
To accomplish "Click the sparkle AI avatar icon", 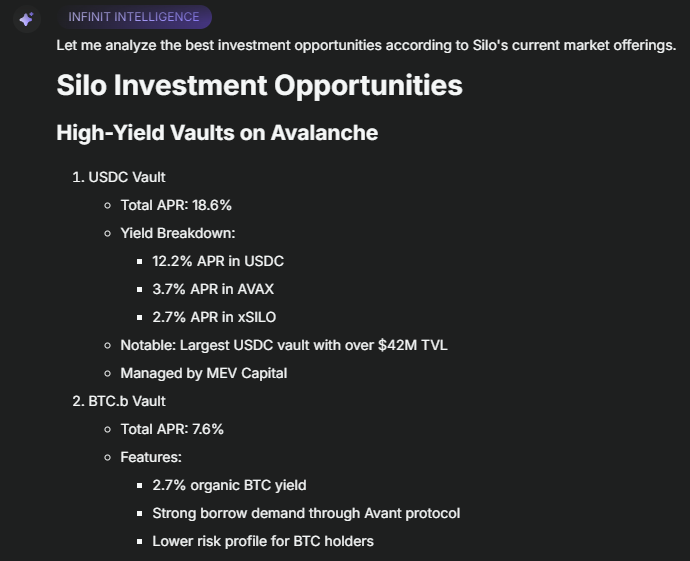I will pyautogui.click(x=26, y=19).
